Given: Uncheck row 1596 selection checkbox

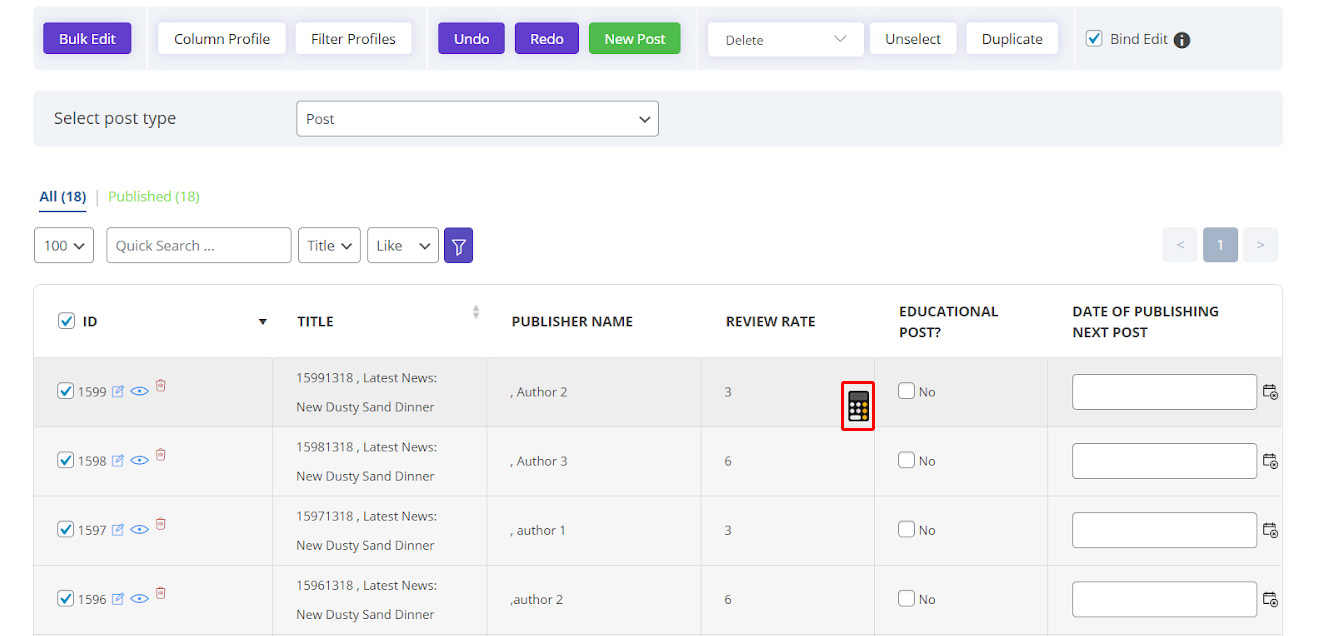Looking at the screenshot, I should (66, 598).
